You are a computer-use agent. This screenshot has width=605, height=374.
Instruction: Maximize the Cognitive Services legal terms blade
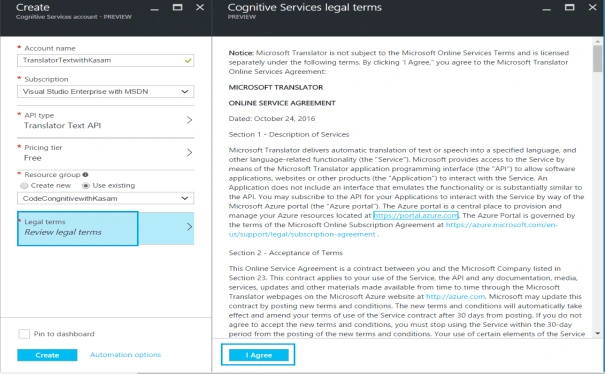570,7
